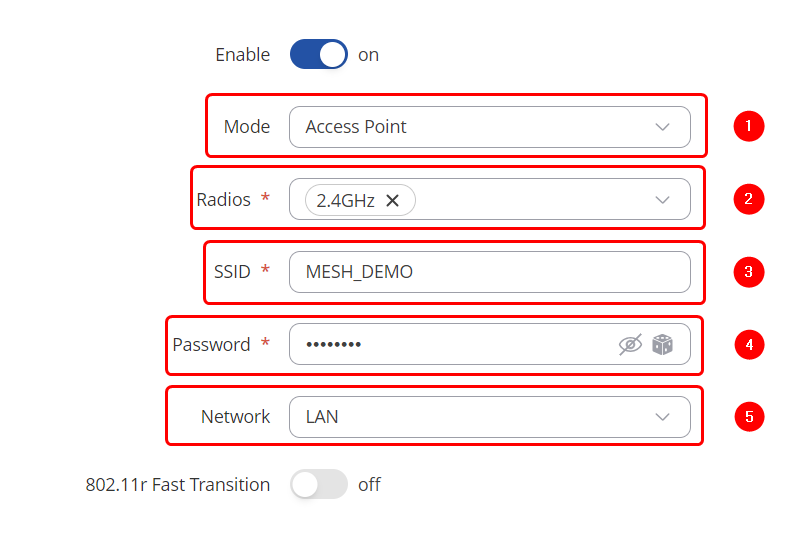
Task: Click the Network field label
Action: pyautogui.click(x=235, y=417)
